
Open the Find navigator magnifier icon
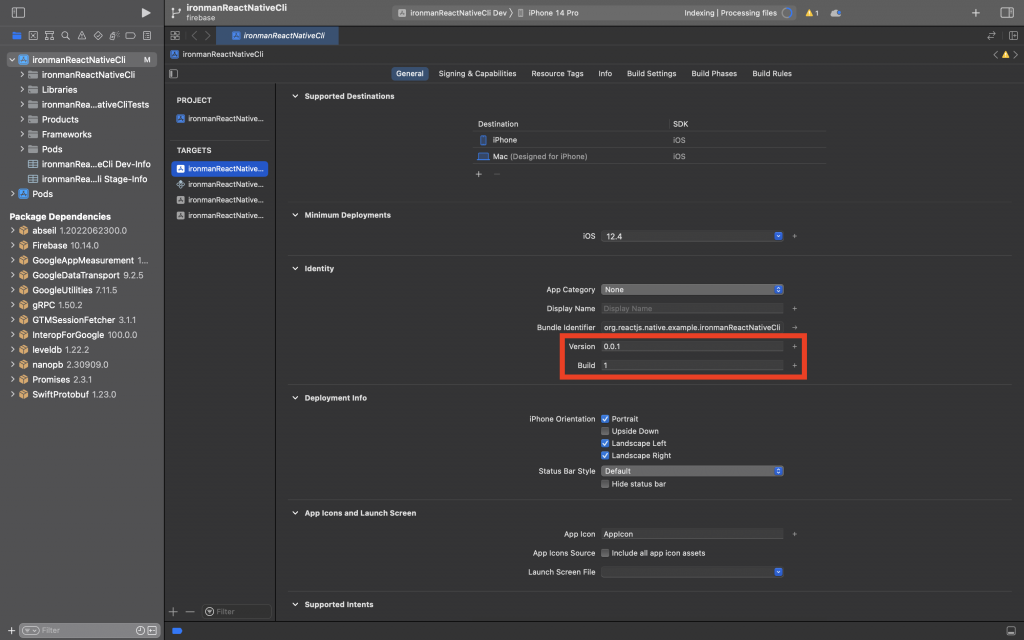pyautogui.click(x=65, y=36)
